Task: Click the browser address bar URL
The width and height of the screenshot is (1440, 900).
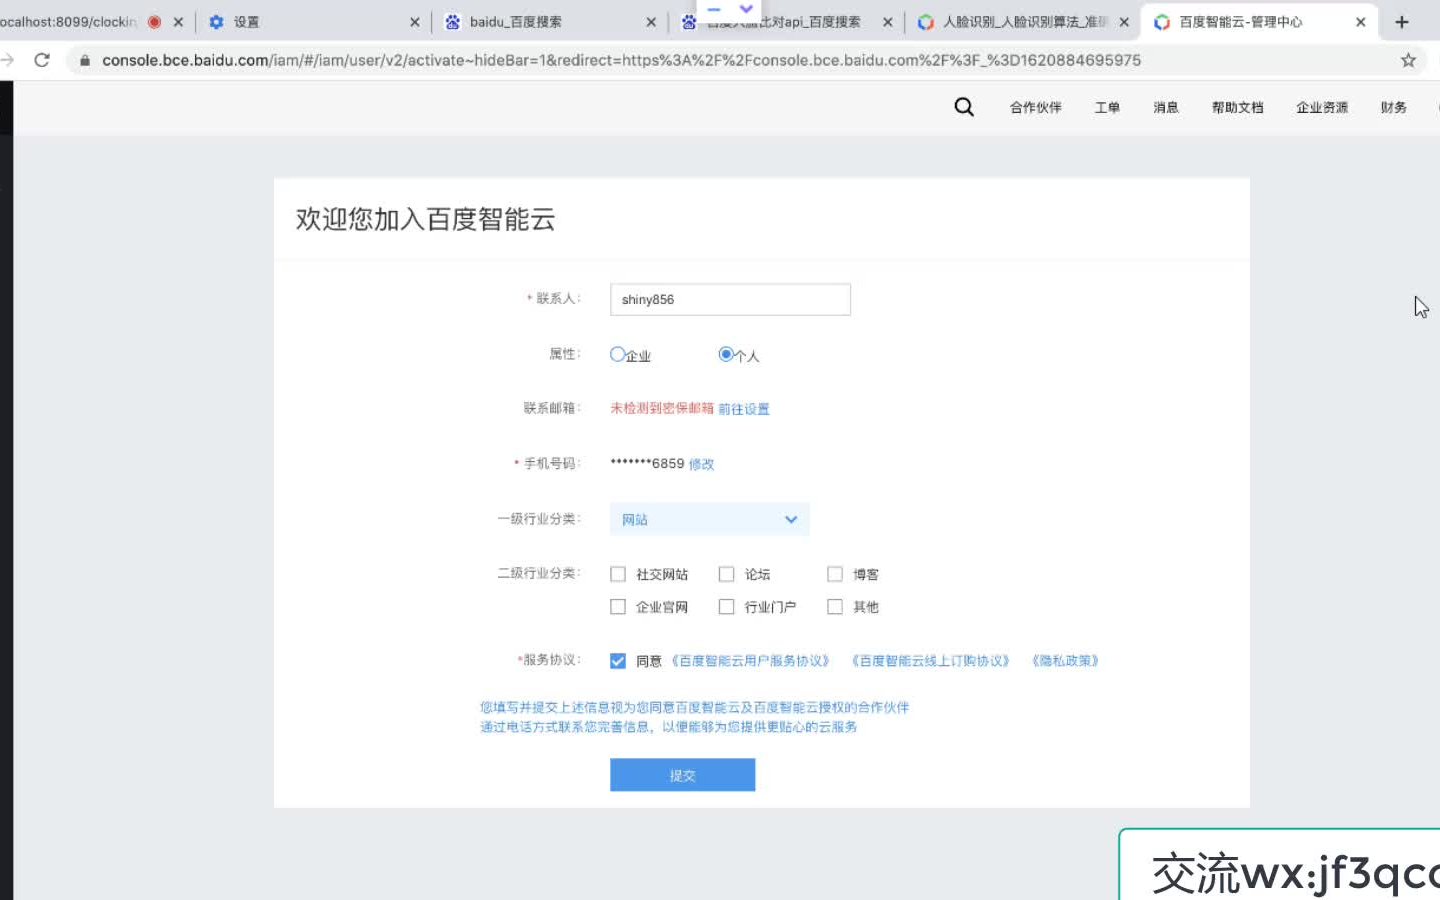Action: pos(621,60)
